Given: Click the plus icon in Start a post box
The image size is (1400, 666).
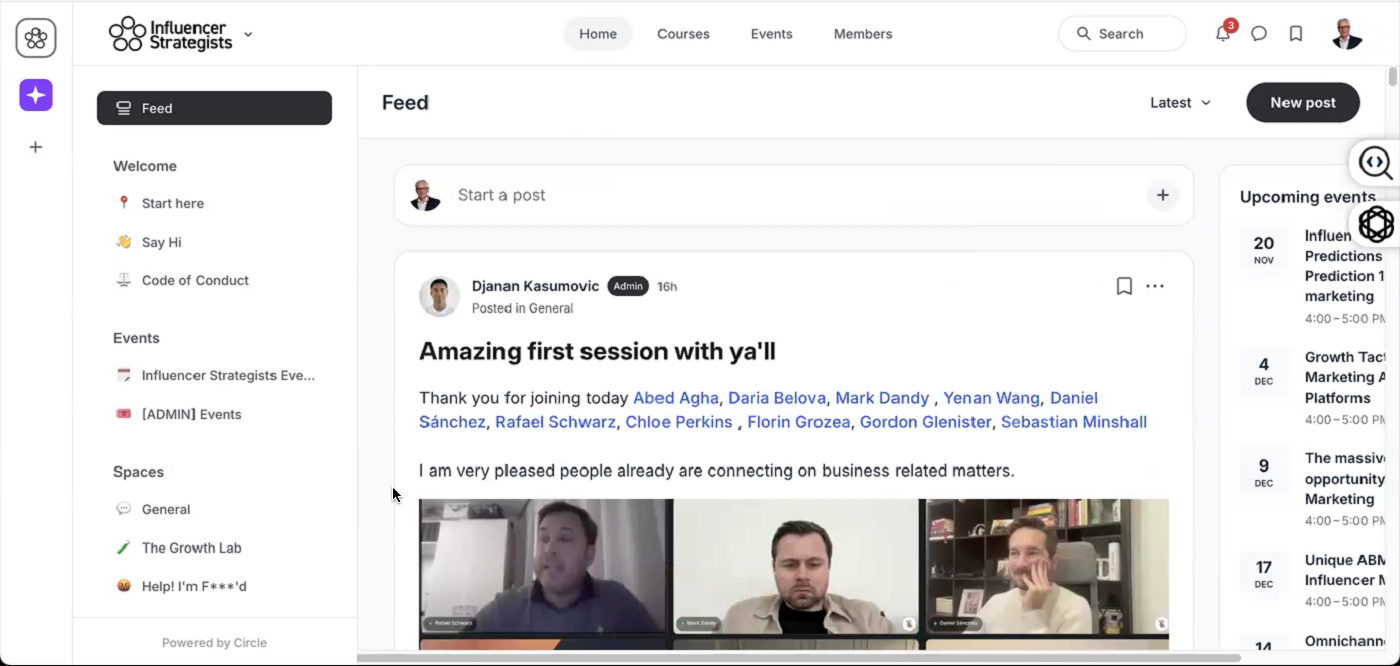Looking at the screenshot, I should pyautogui.click(x=1162, y=195).
